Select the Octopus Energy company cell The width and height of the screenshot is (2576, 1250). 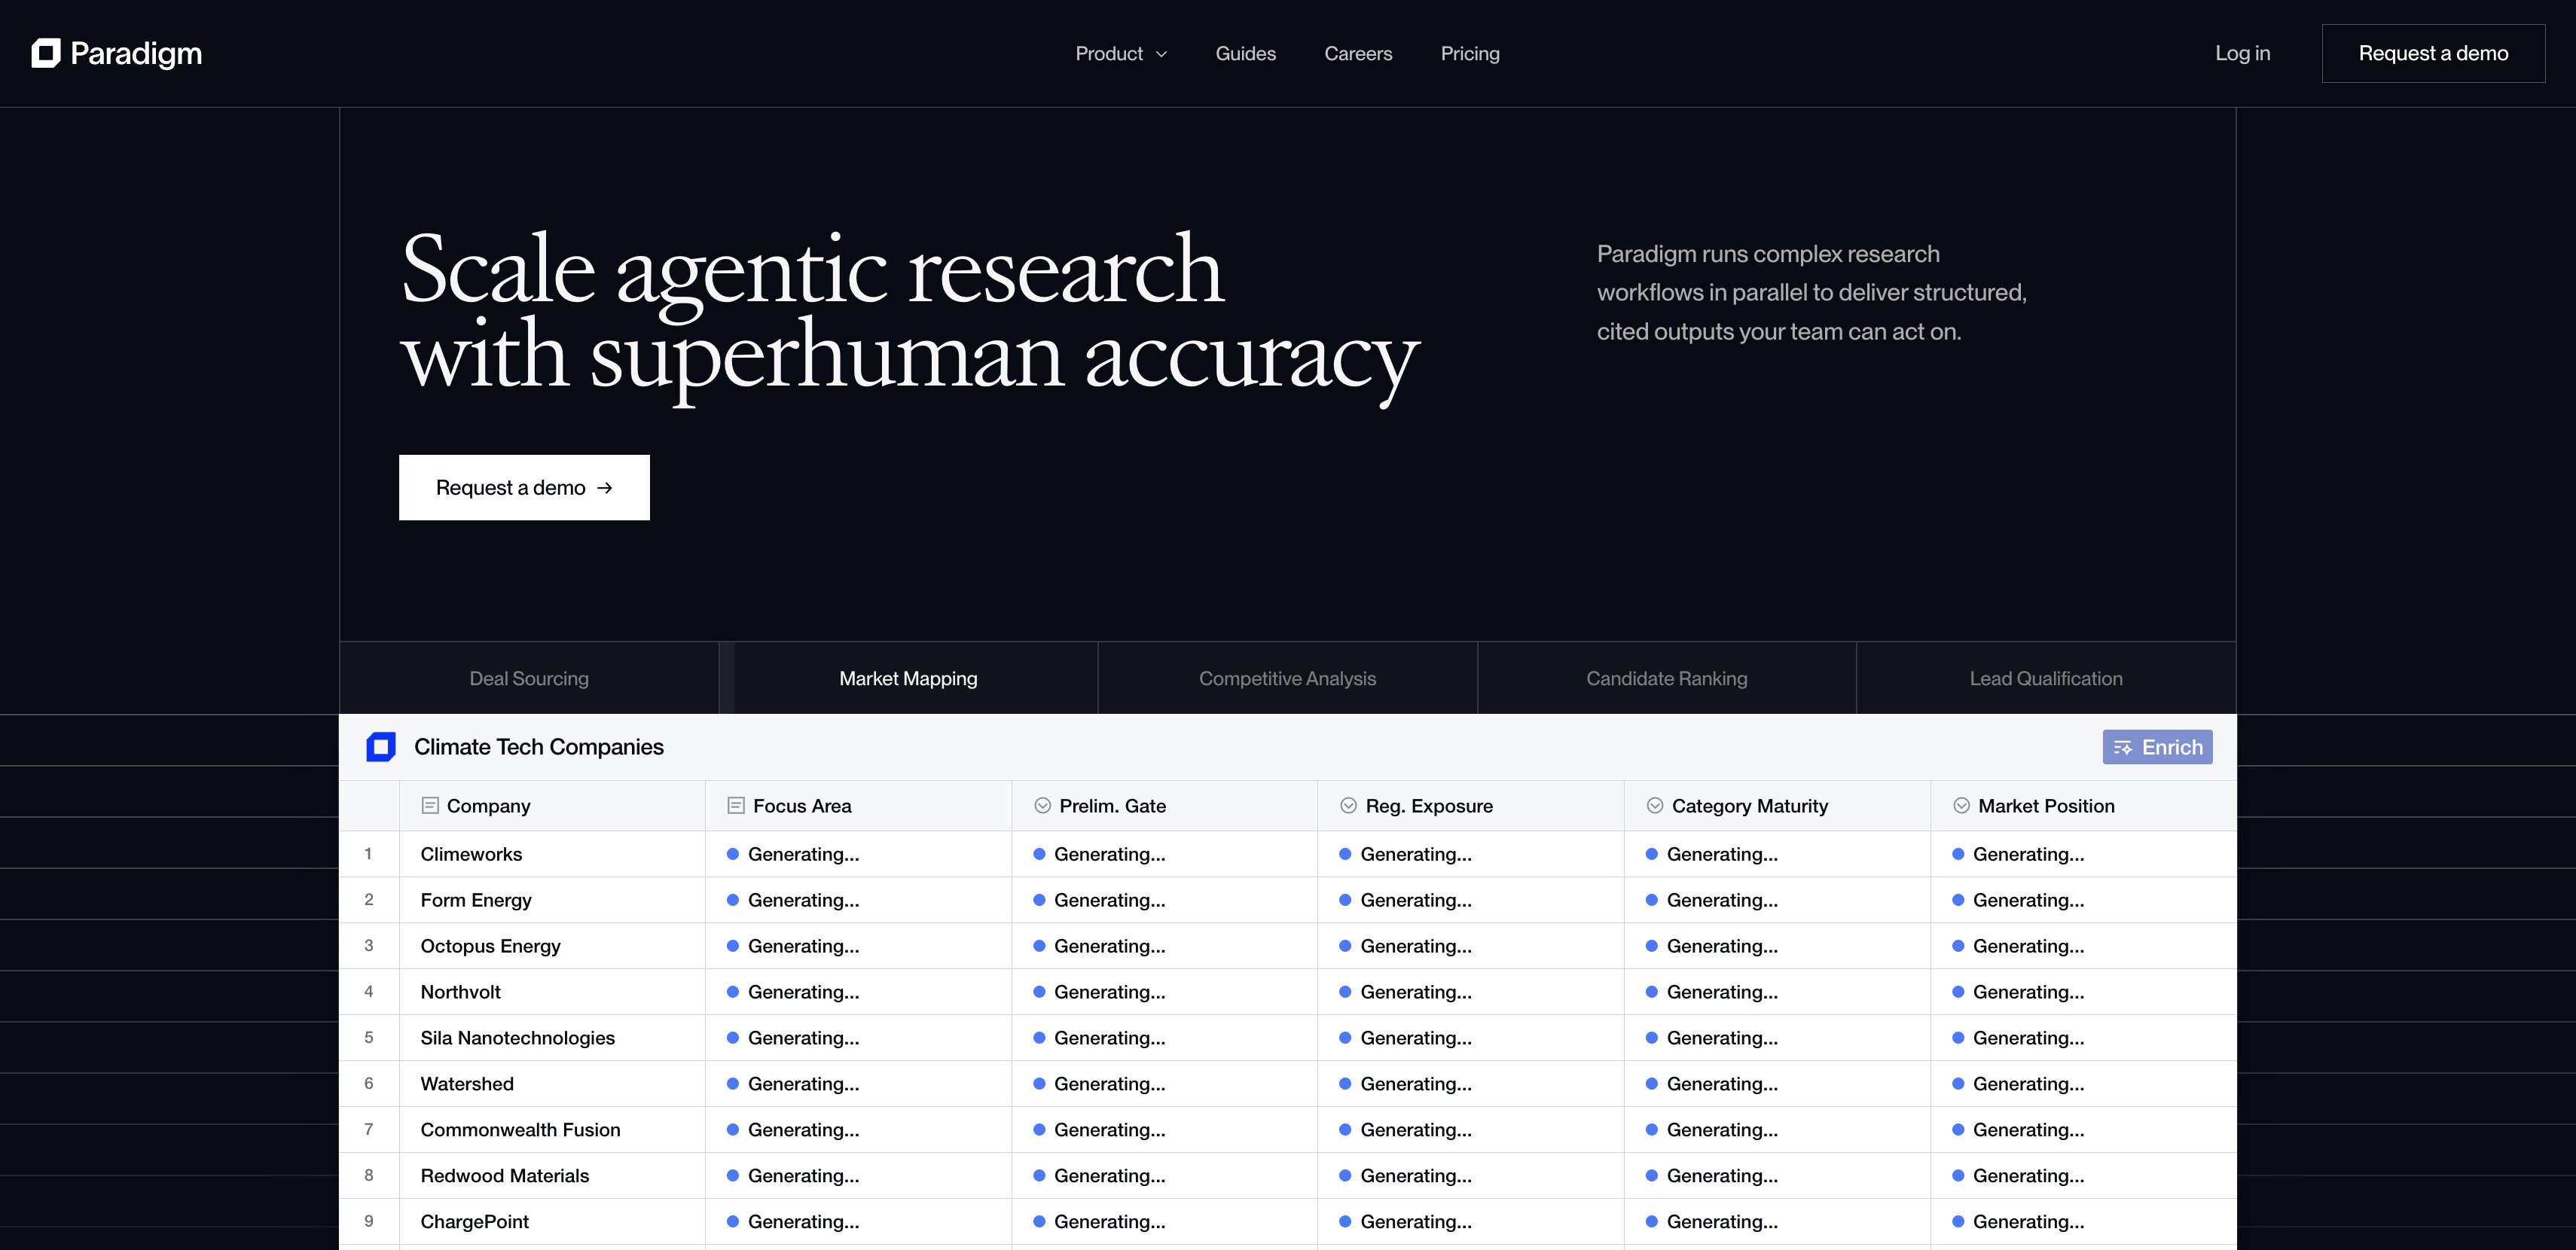(x=552, y=946)
